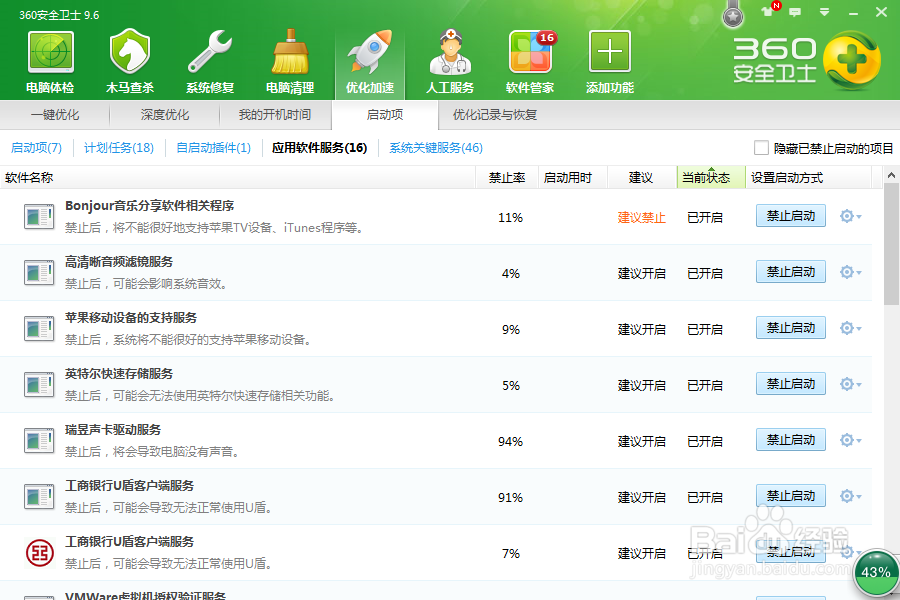Click the 添加功能 plus icon
The image size is (900, 600).
(x=609, y=60)
